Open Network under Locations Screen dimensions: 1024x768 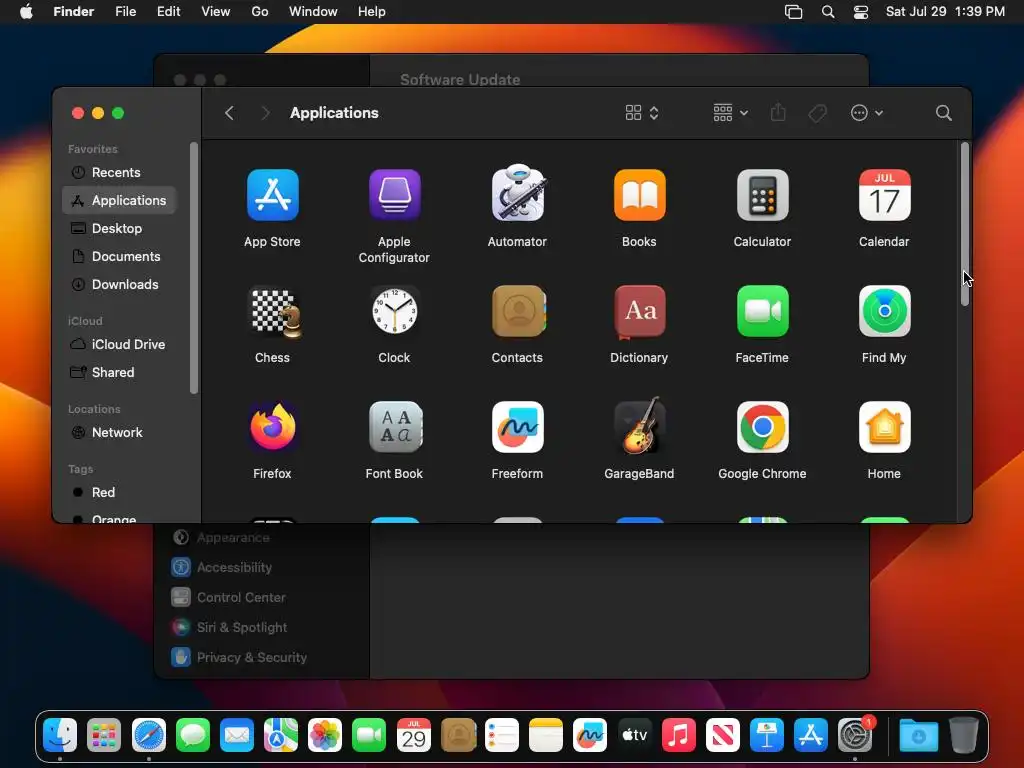pyautogui.click(x=120, y=432)
